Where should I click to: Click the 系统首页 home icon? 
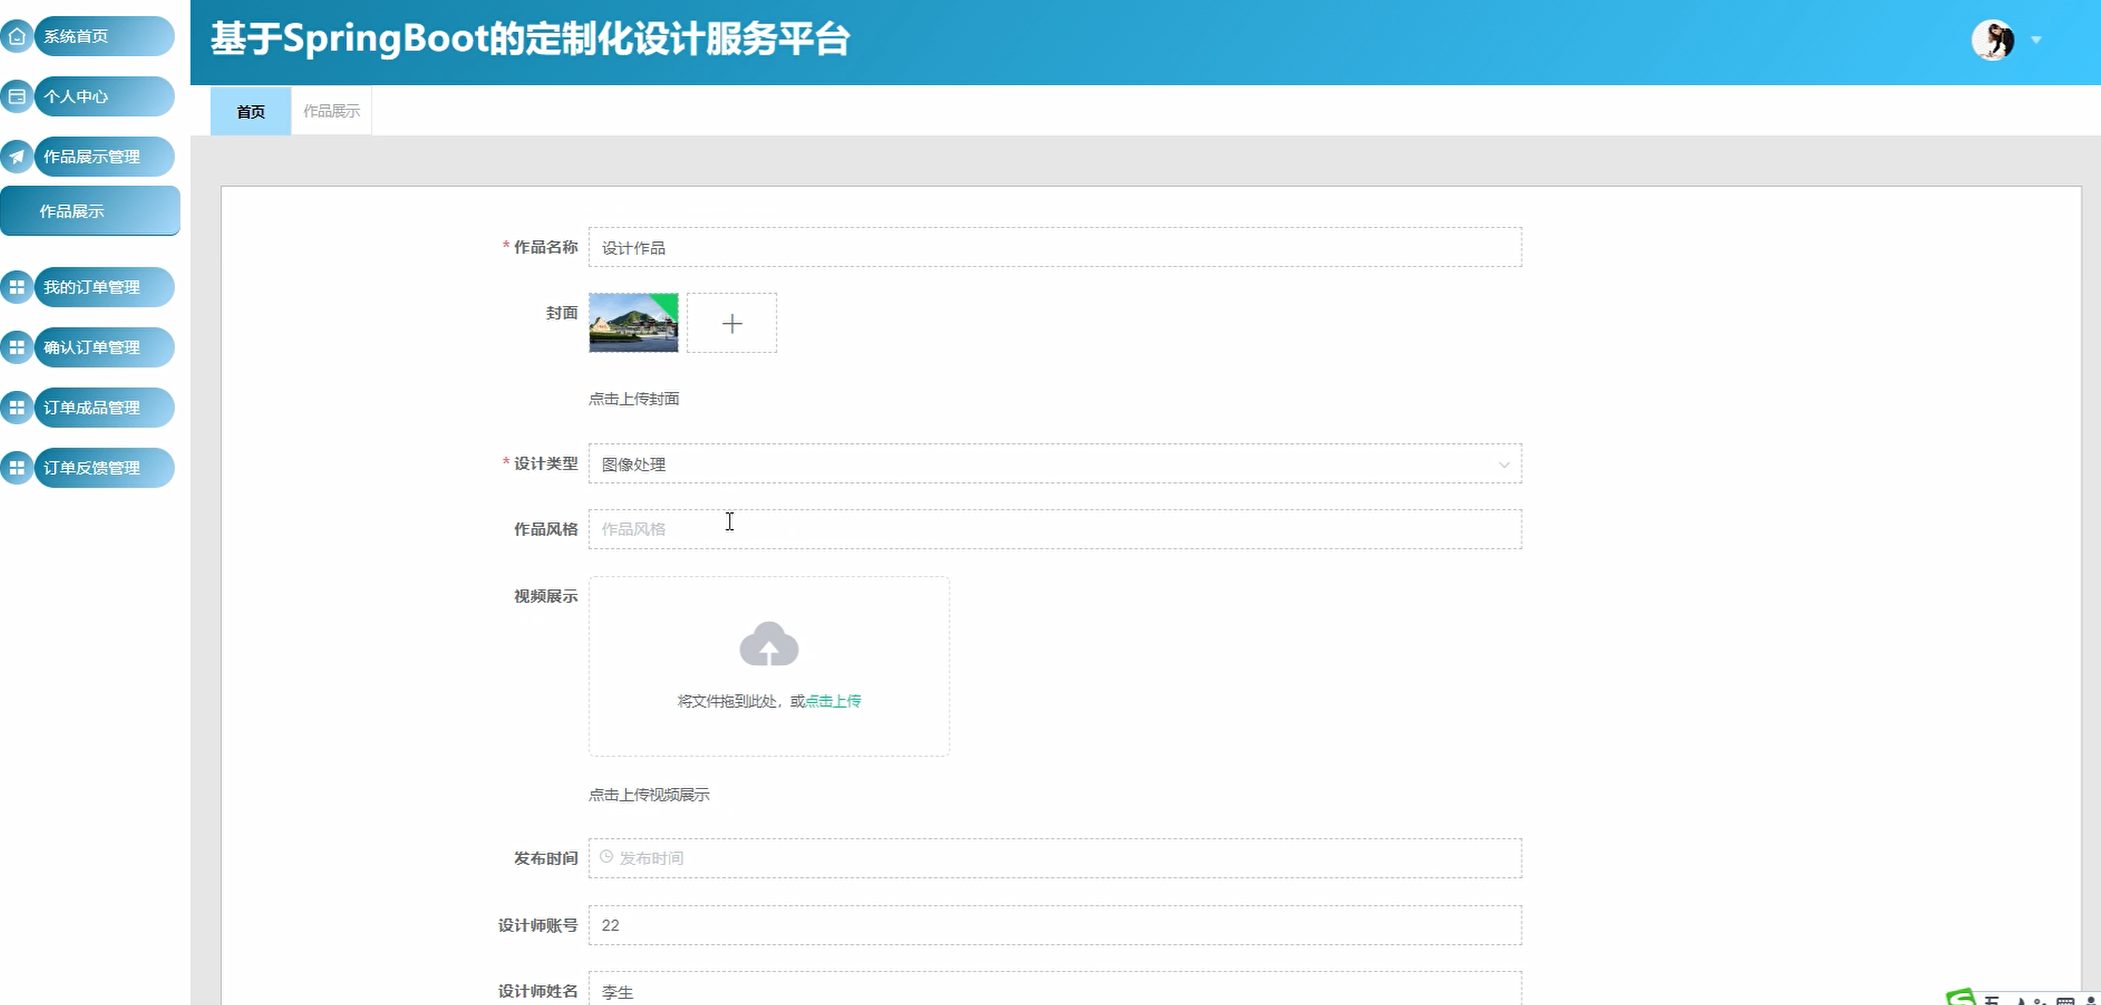pos(16,35)
